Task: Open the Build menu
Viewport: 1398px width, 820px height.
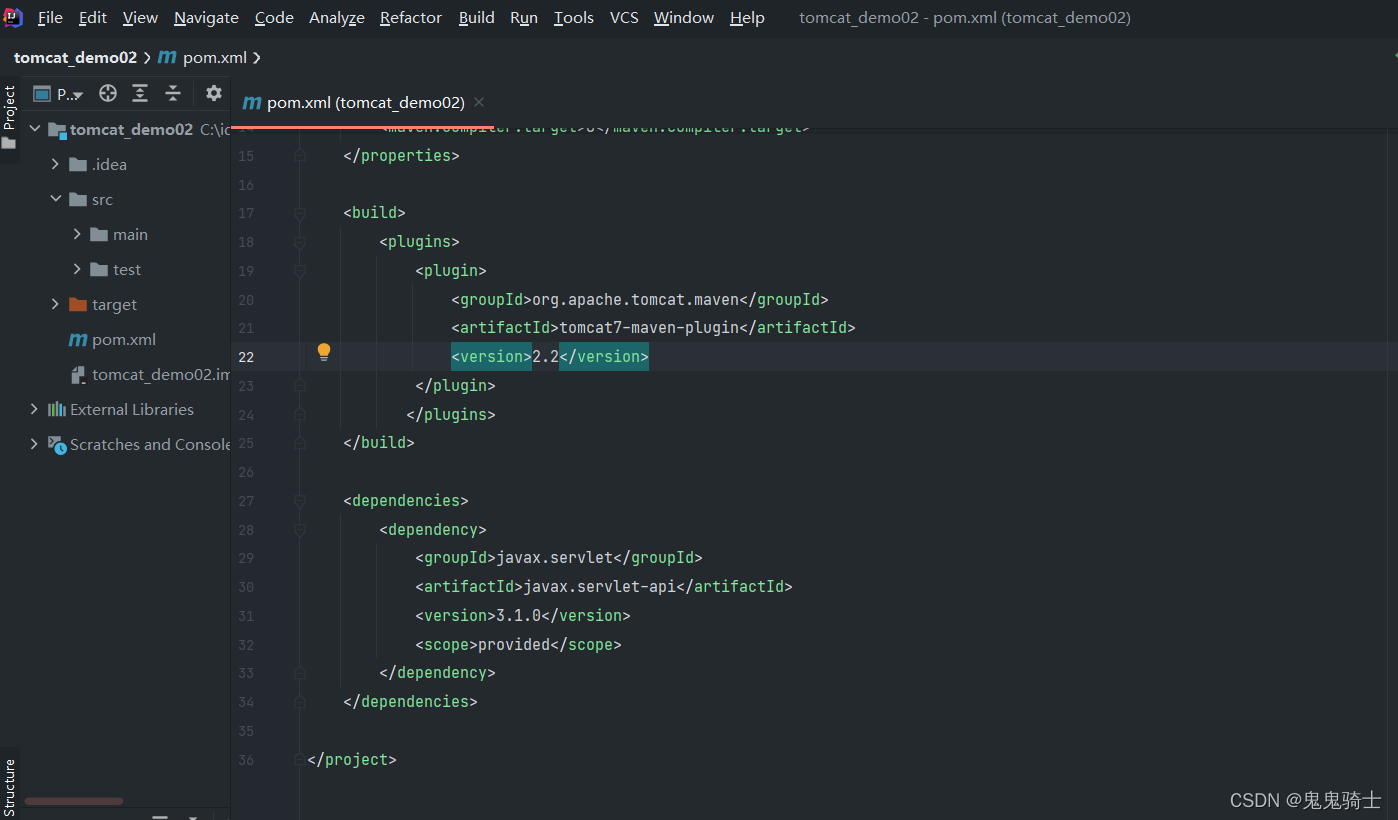Action: (x=477, y=18)
